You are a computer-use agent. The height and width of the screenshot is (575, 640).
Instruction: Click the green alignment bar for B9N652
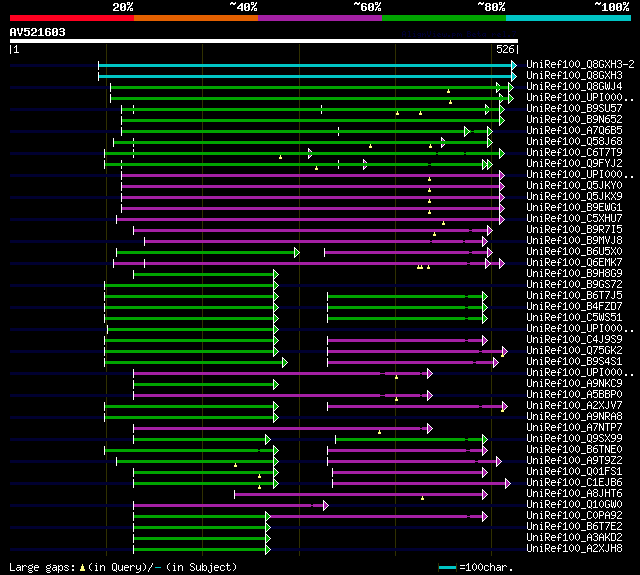313,120
